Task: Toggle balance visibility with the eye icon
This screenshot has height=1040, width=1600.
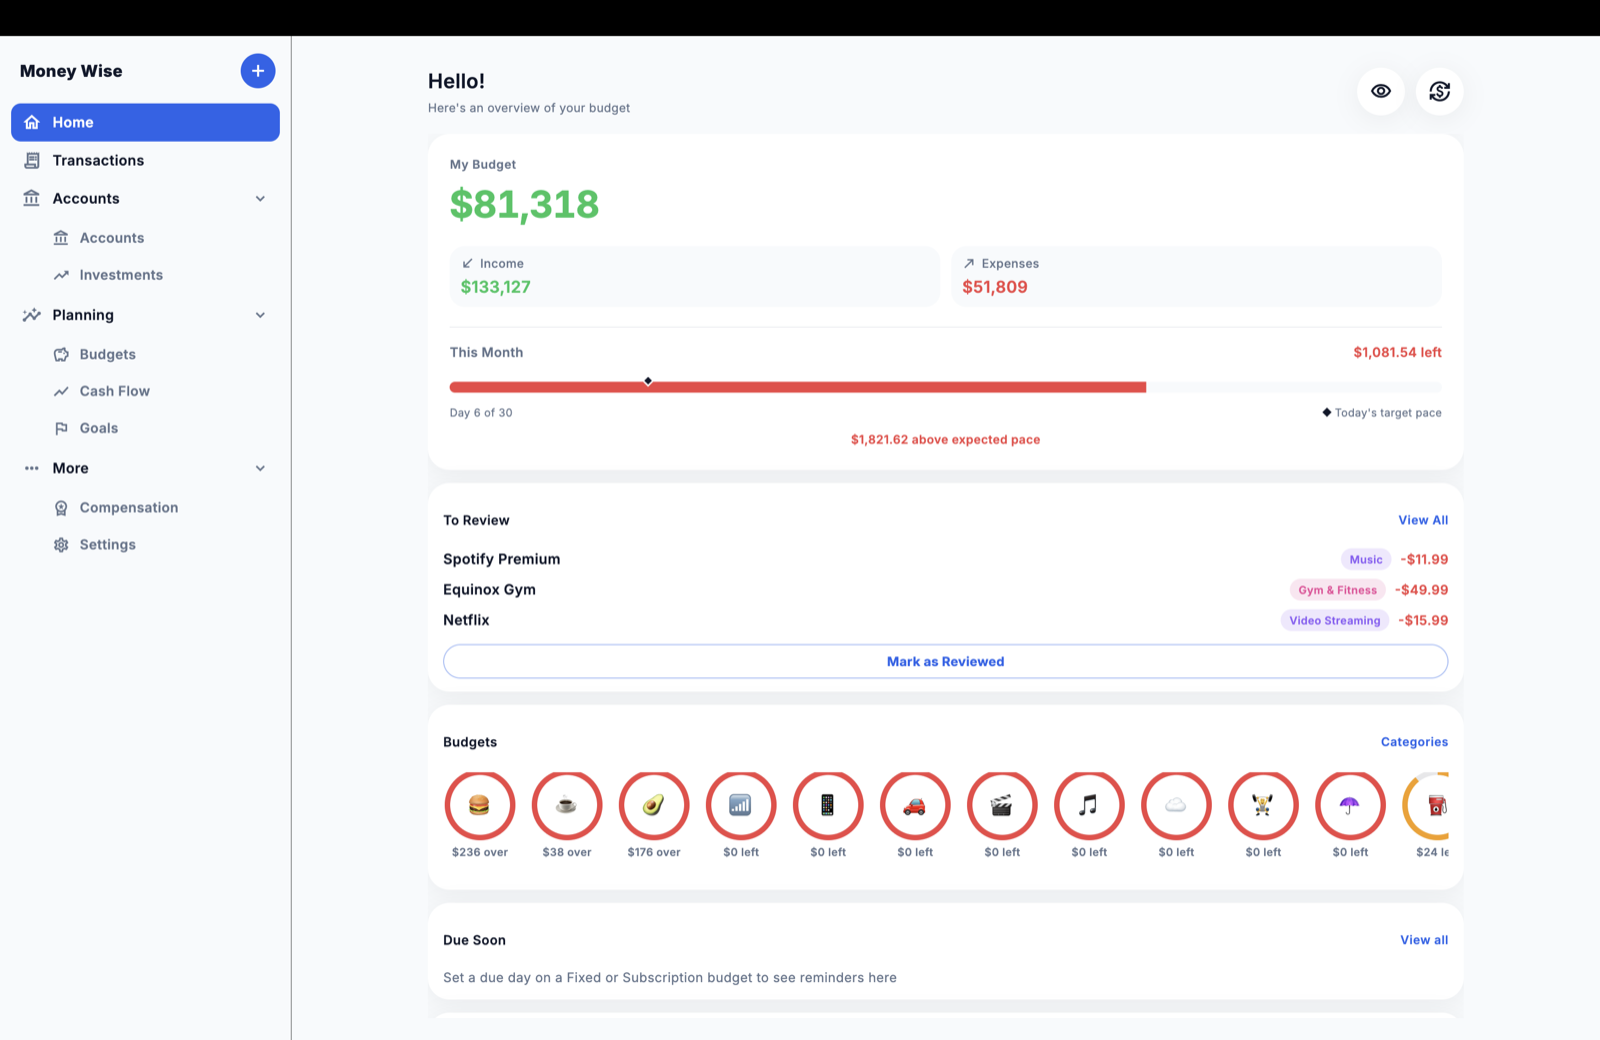Action: coord(1381,91)
